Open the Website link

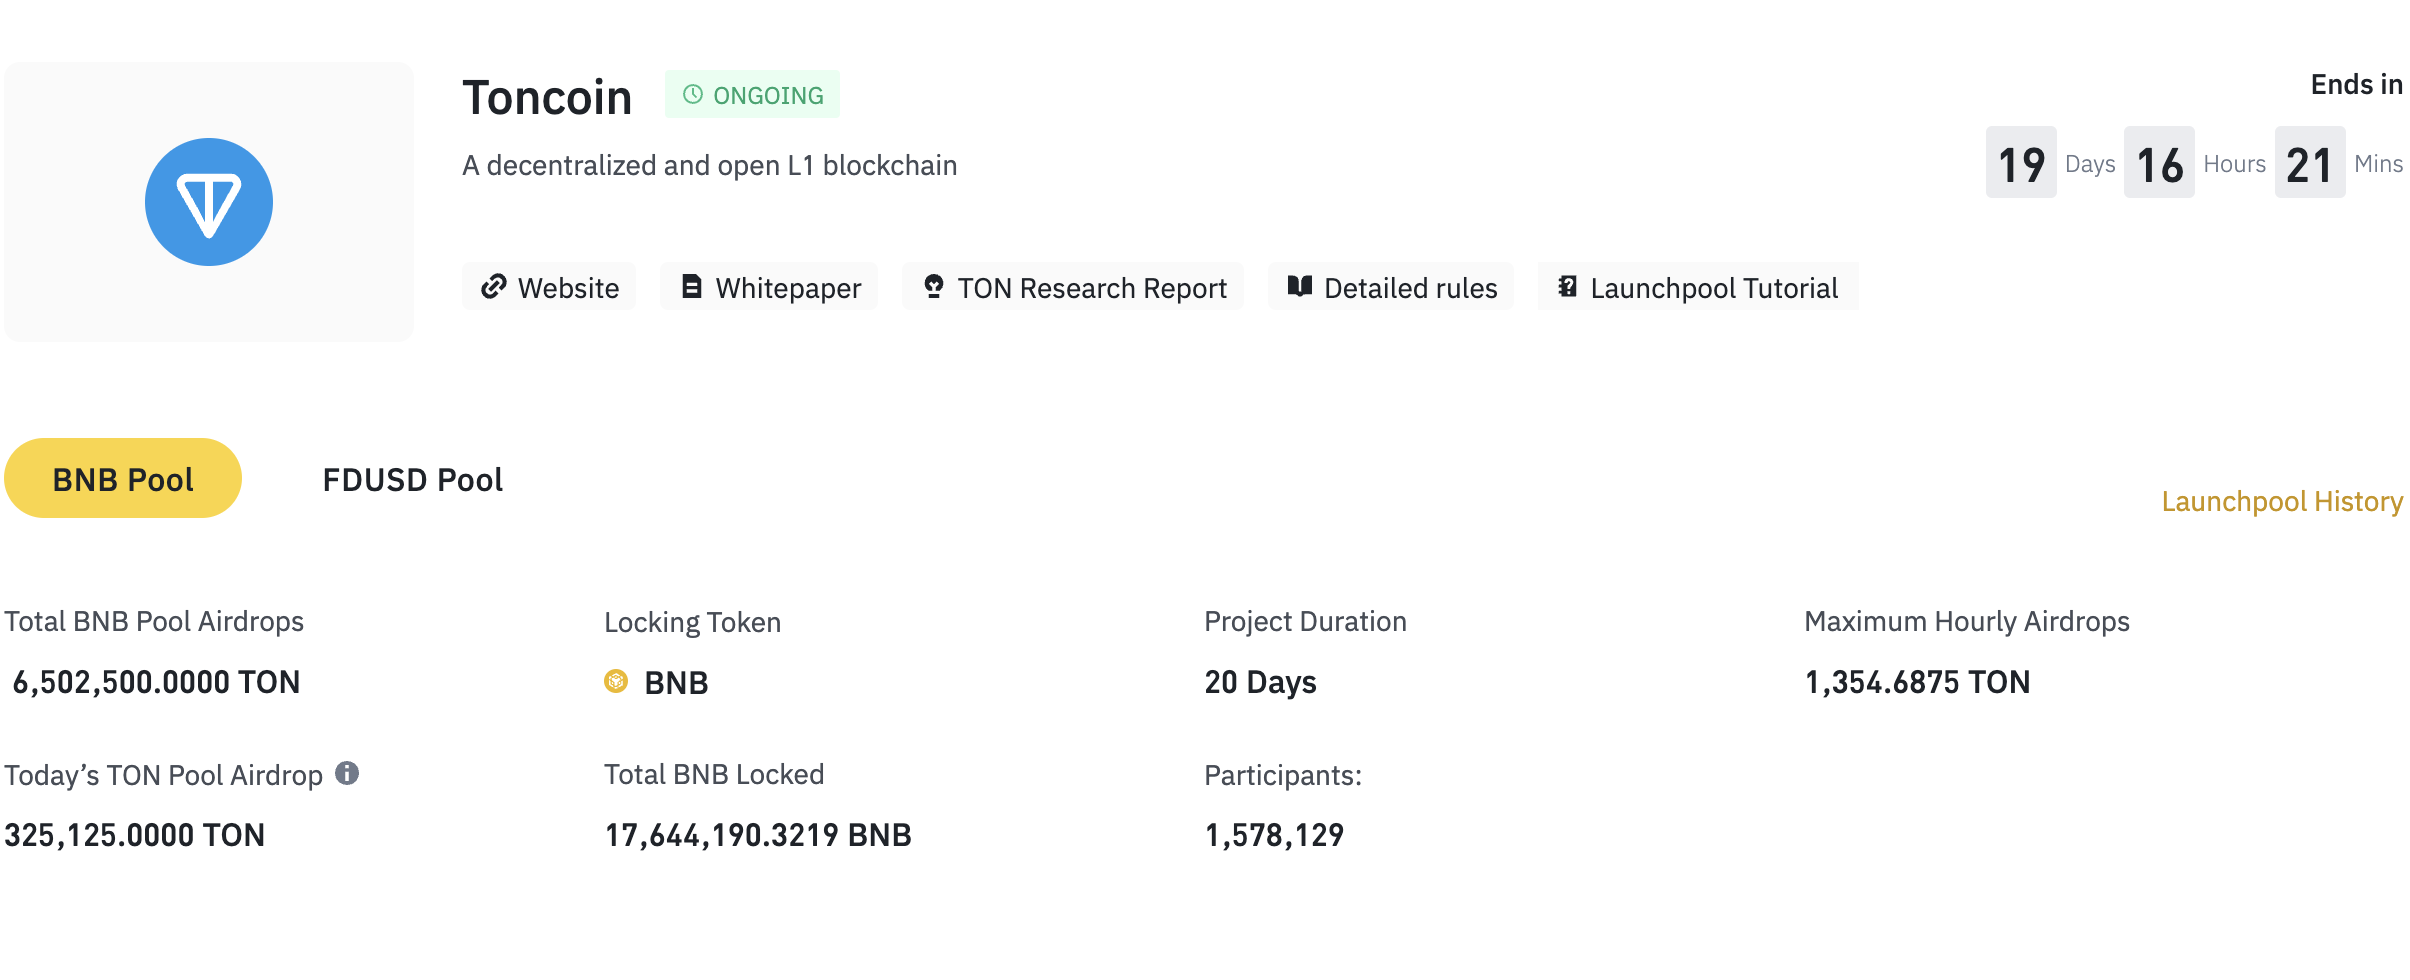coord(549,287)
